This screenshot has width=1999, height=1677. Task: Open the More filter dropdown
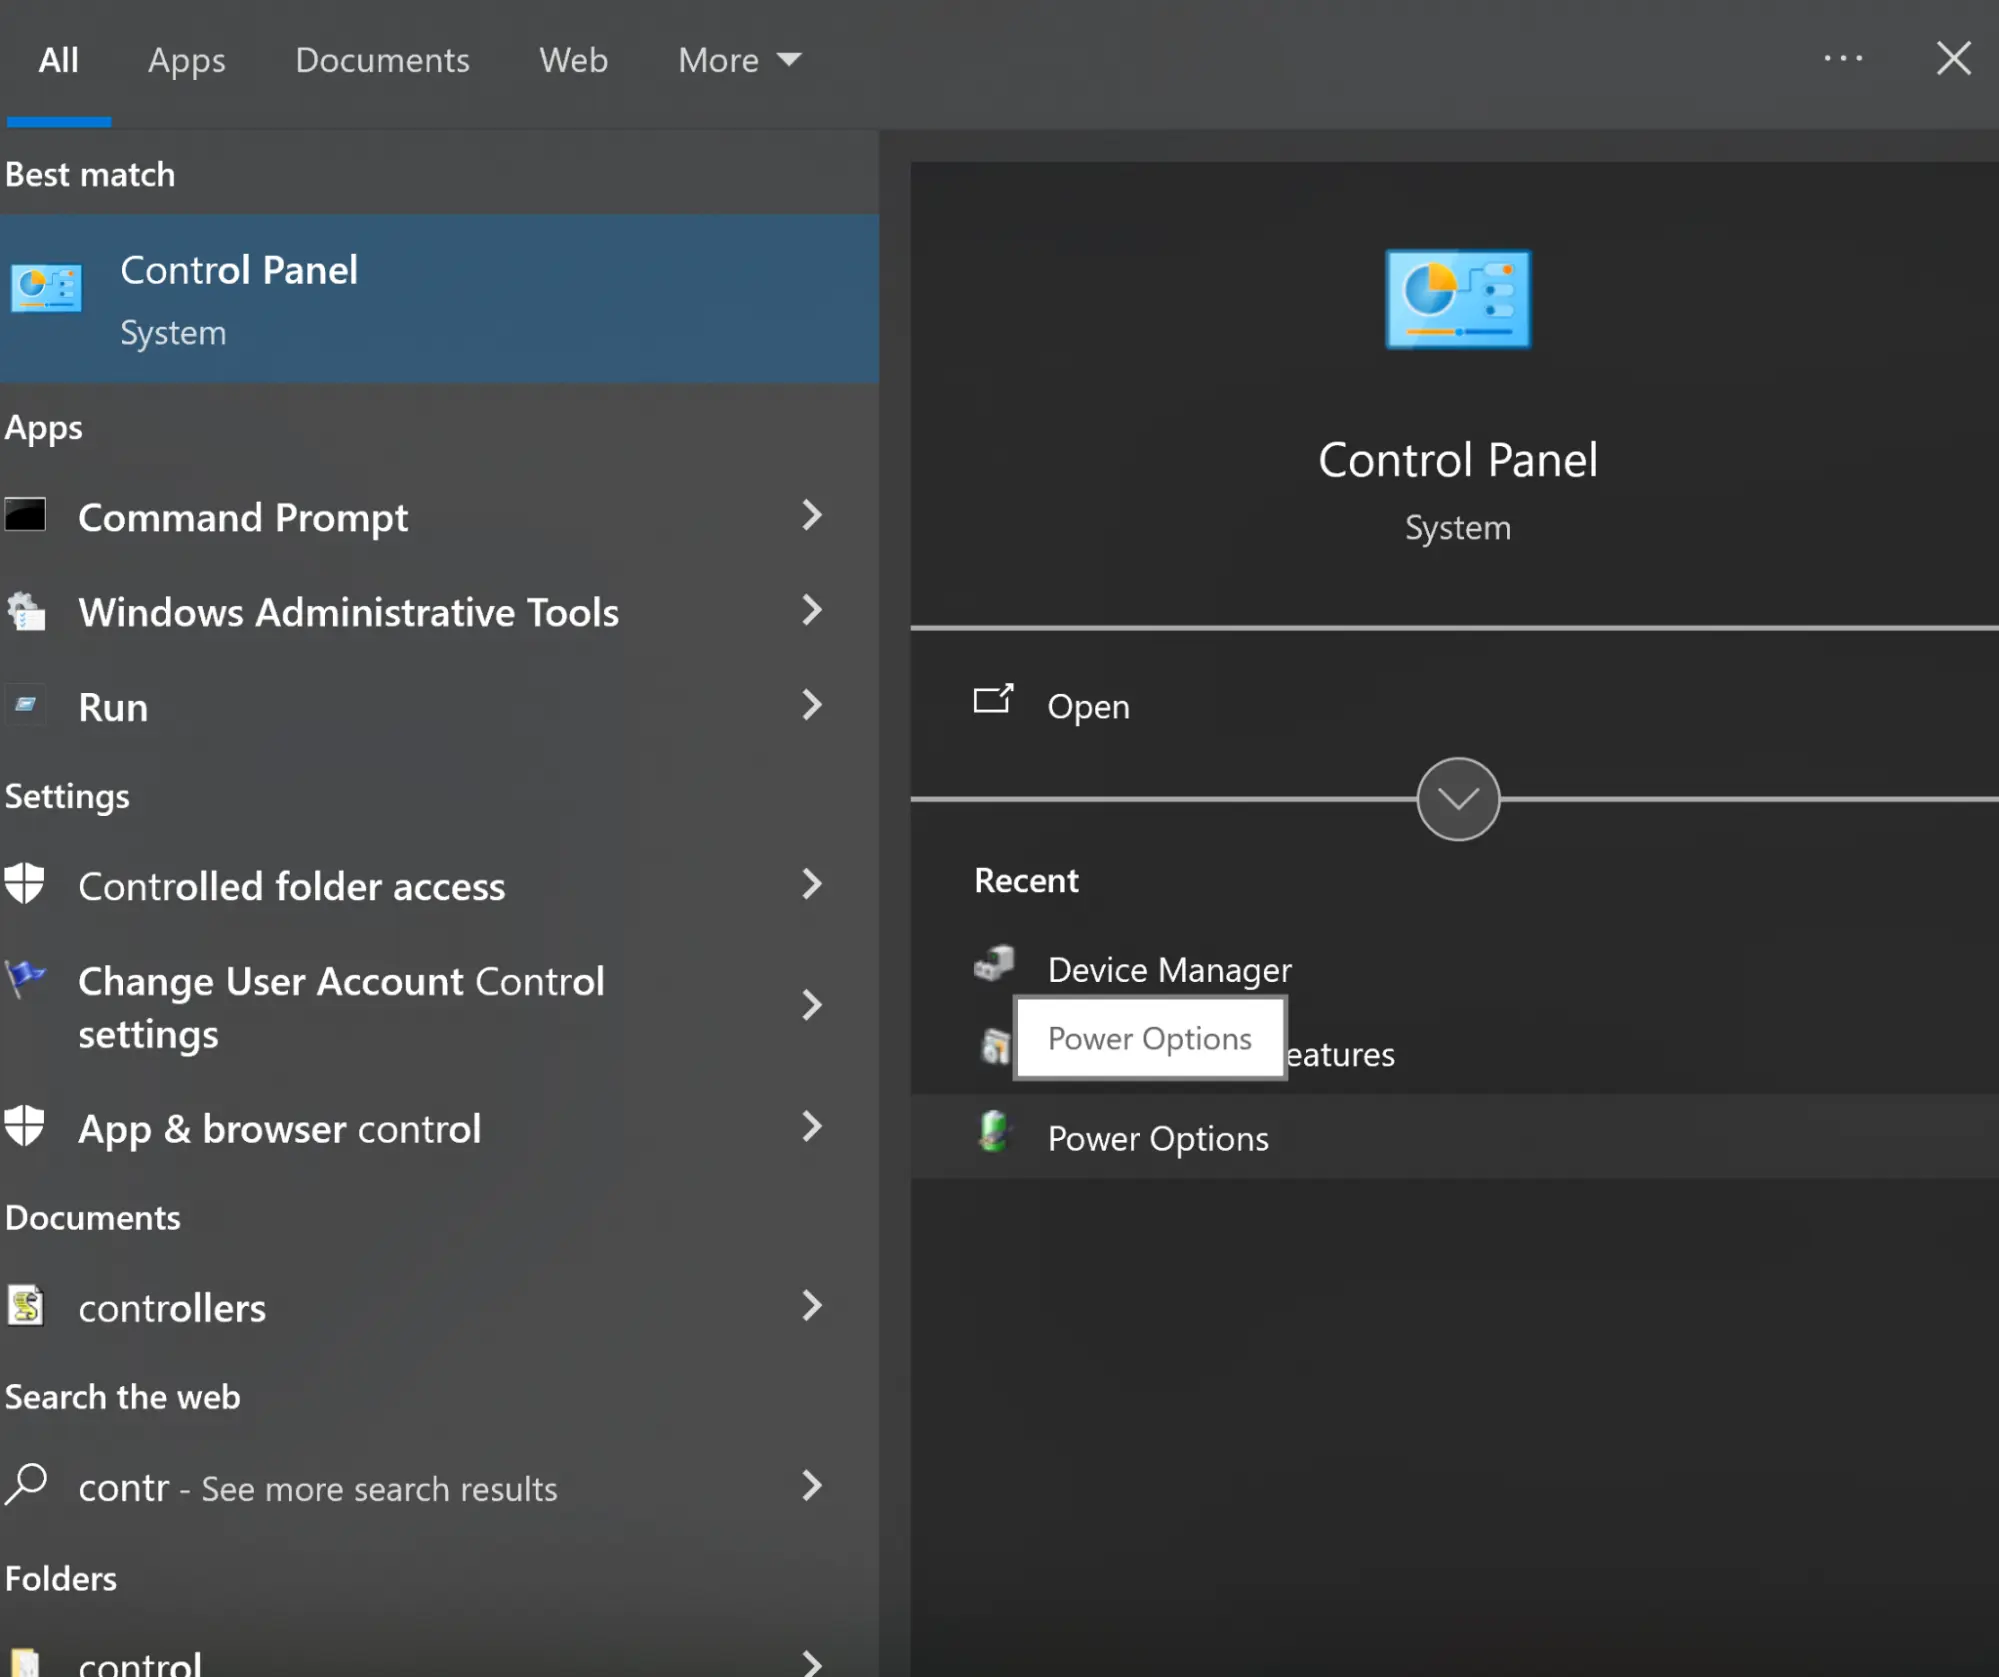740,60
